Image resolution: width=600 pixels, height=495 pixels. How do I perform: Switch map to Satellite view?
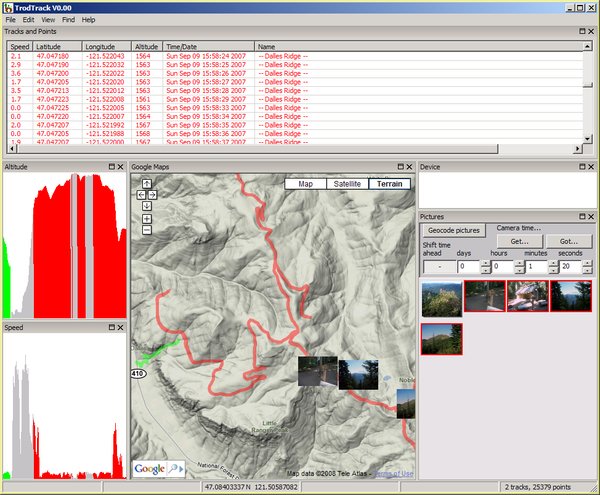[347, 184]
